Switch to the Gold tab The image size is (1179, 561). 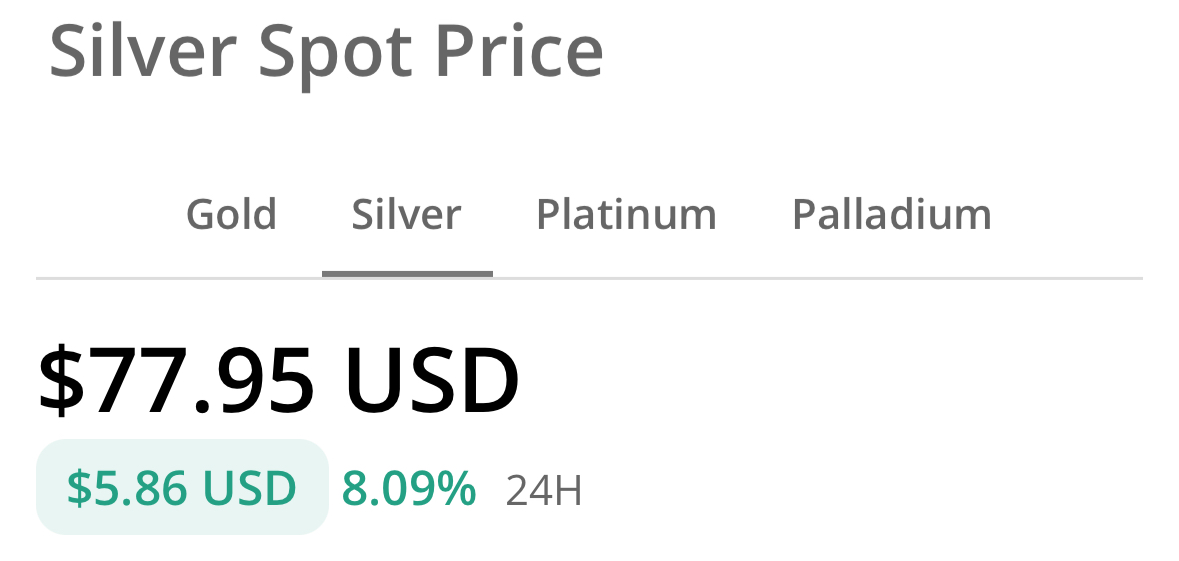[231, 214]
